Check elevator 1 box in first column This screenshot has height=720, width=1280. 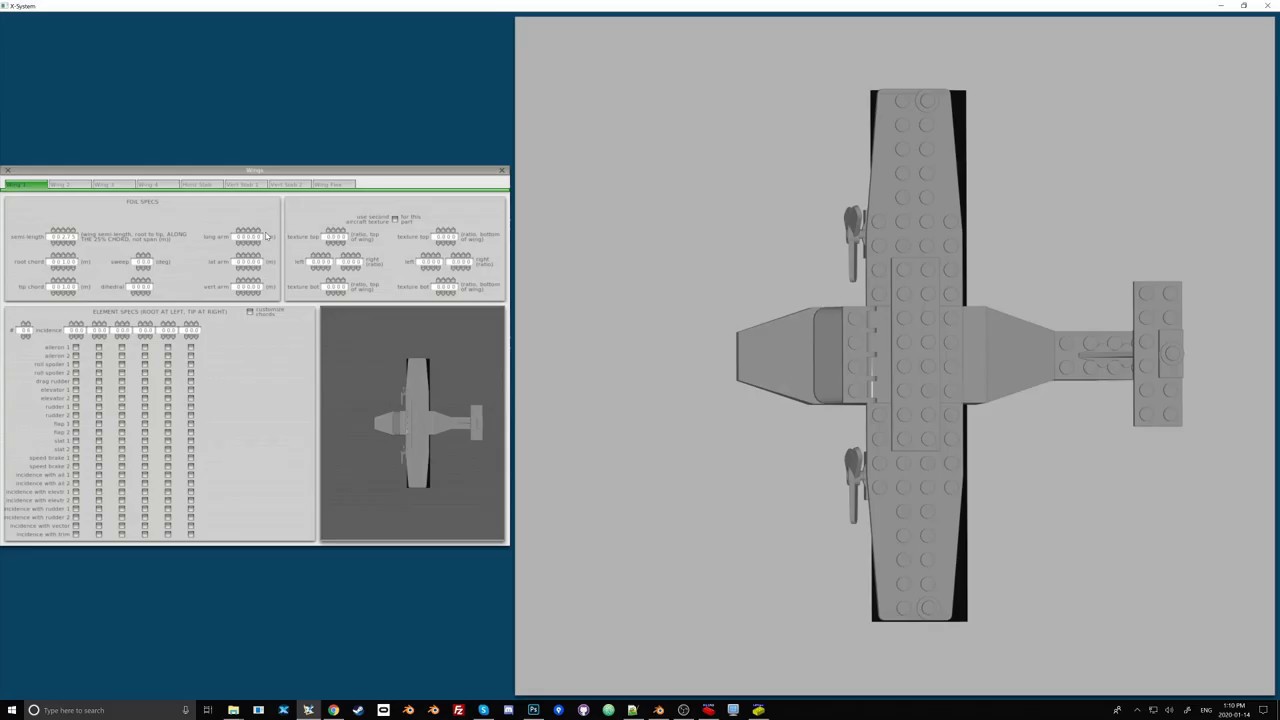click(x=75, y=390)
